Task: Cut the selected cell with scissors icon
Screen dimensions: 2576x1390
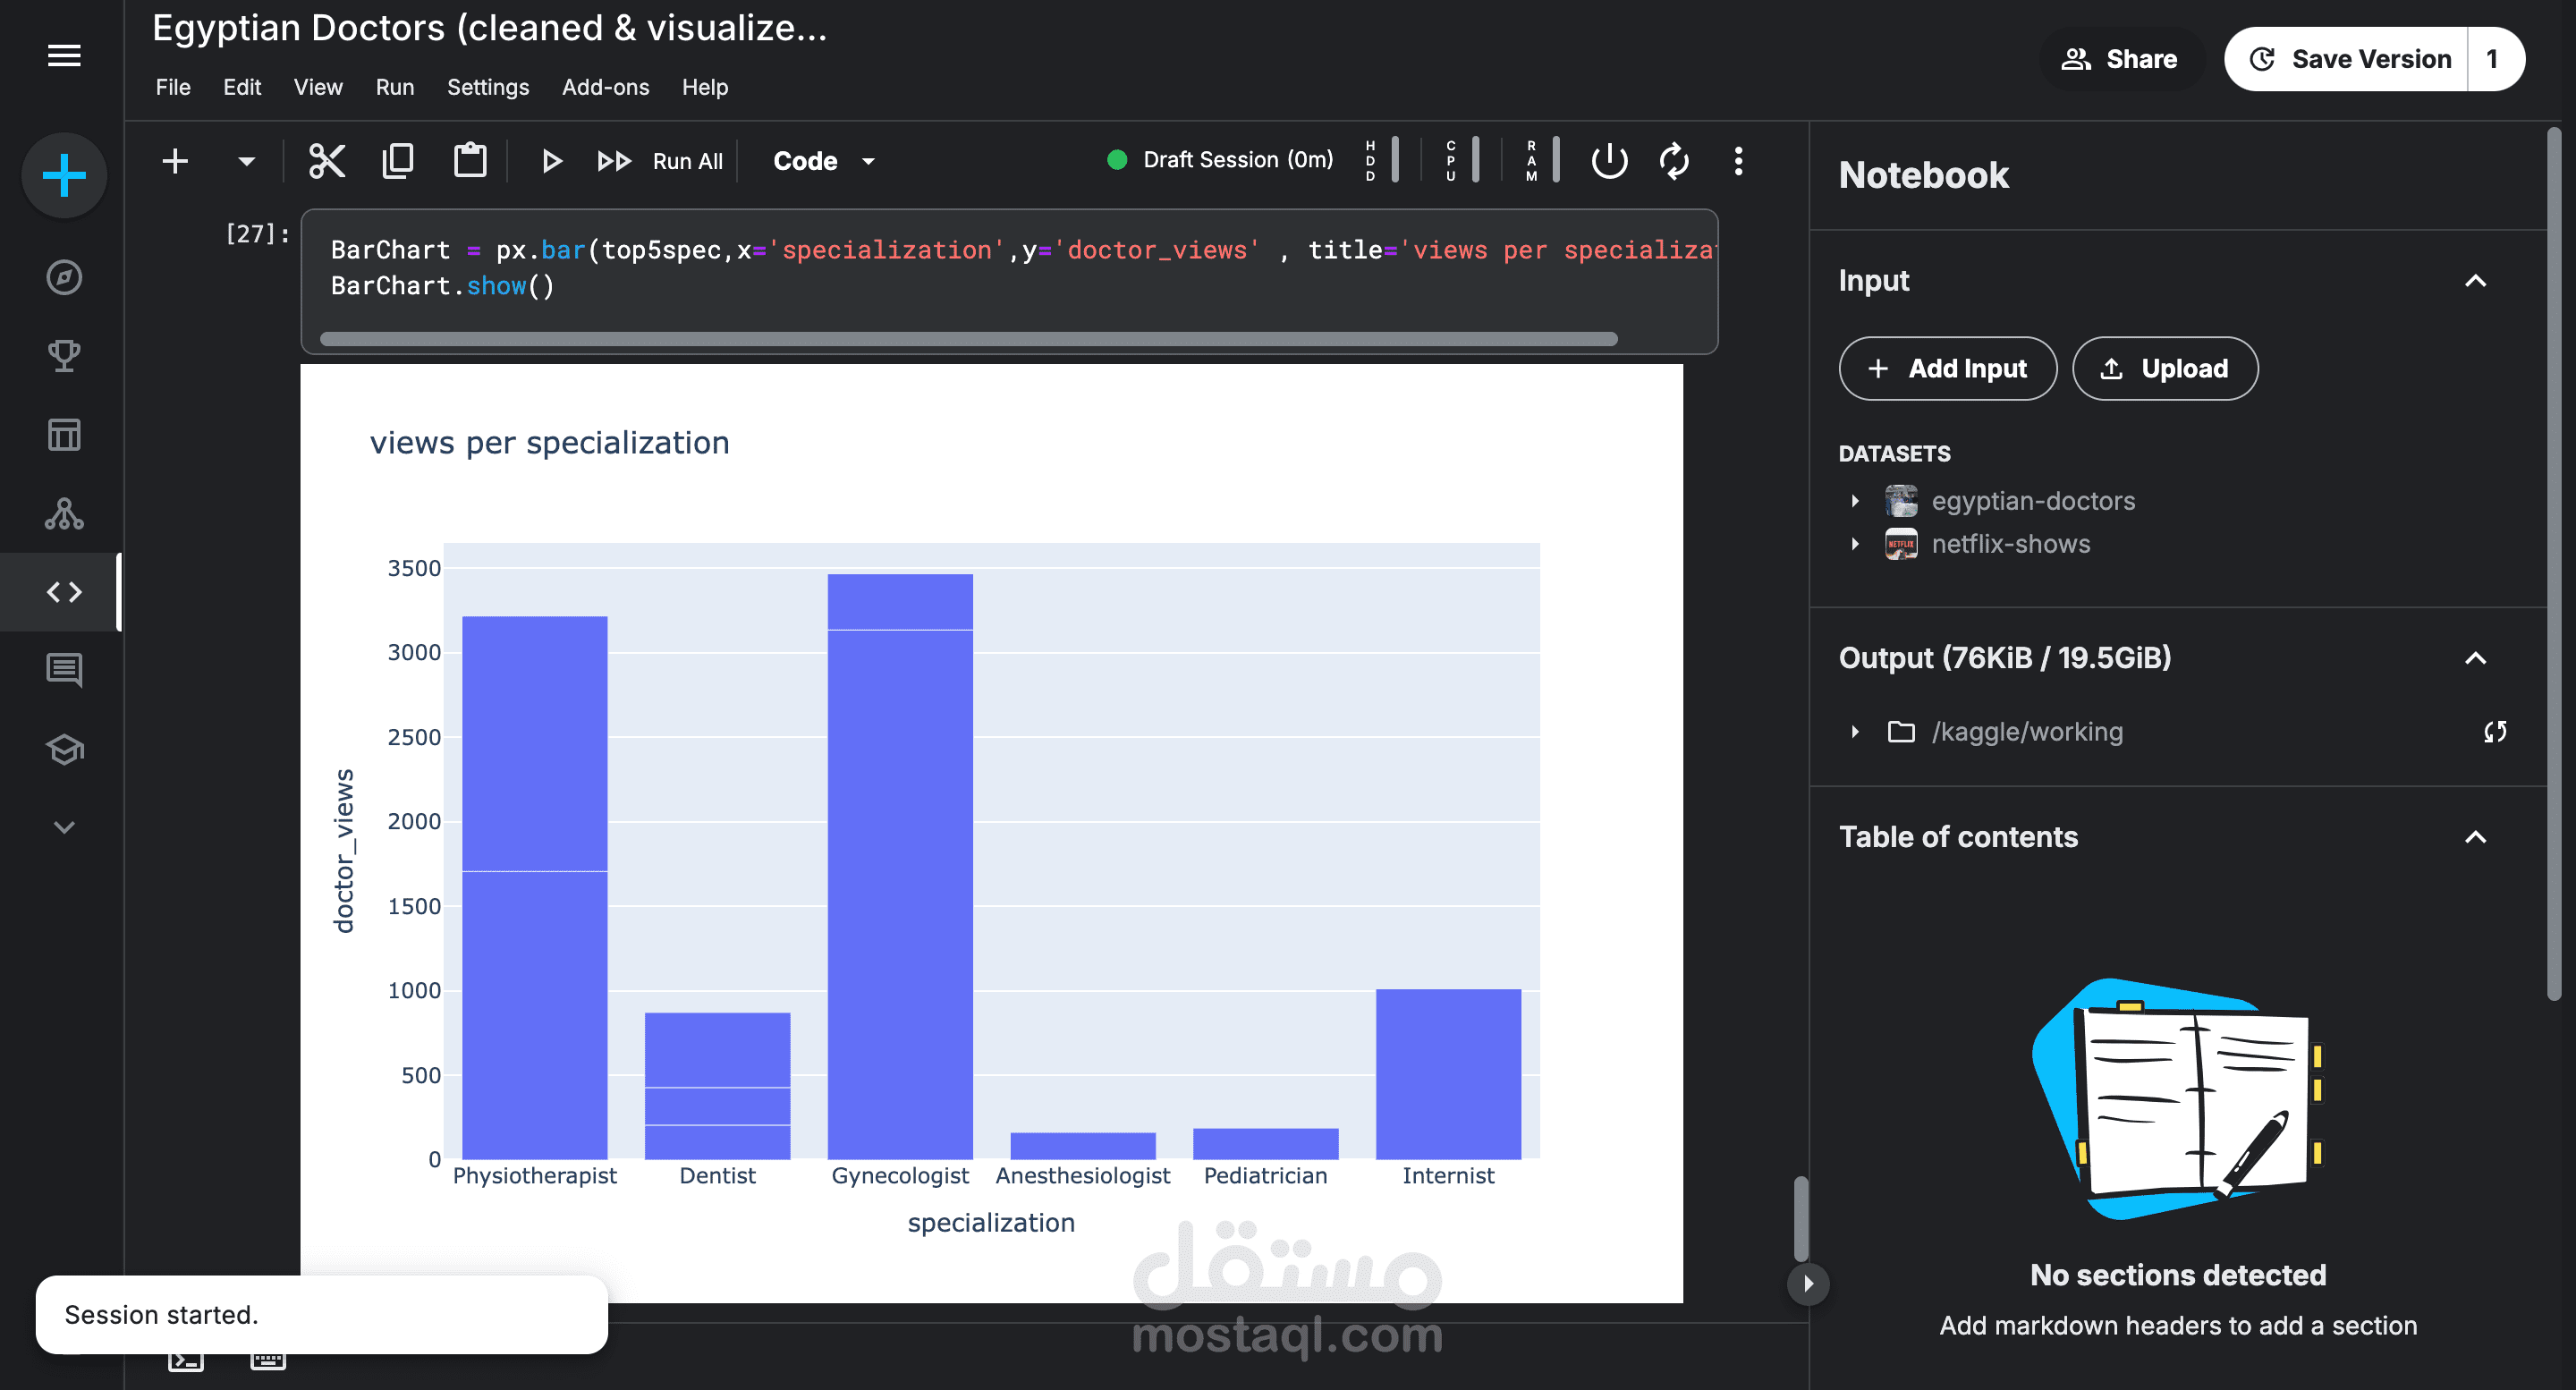Action: [327, 161]
